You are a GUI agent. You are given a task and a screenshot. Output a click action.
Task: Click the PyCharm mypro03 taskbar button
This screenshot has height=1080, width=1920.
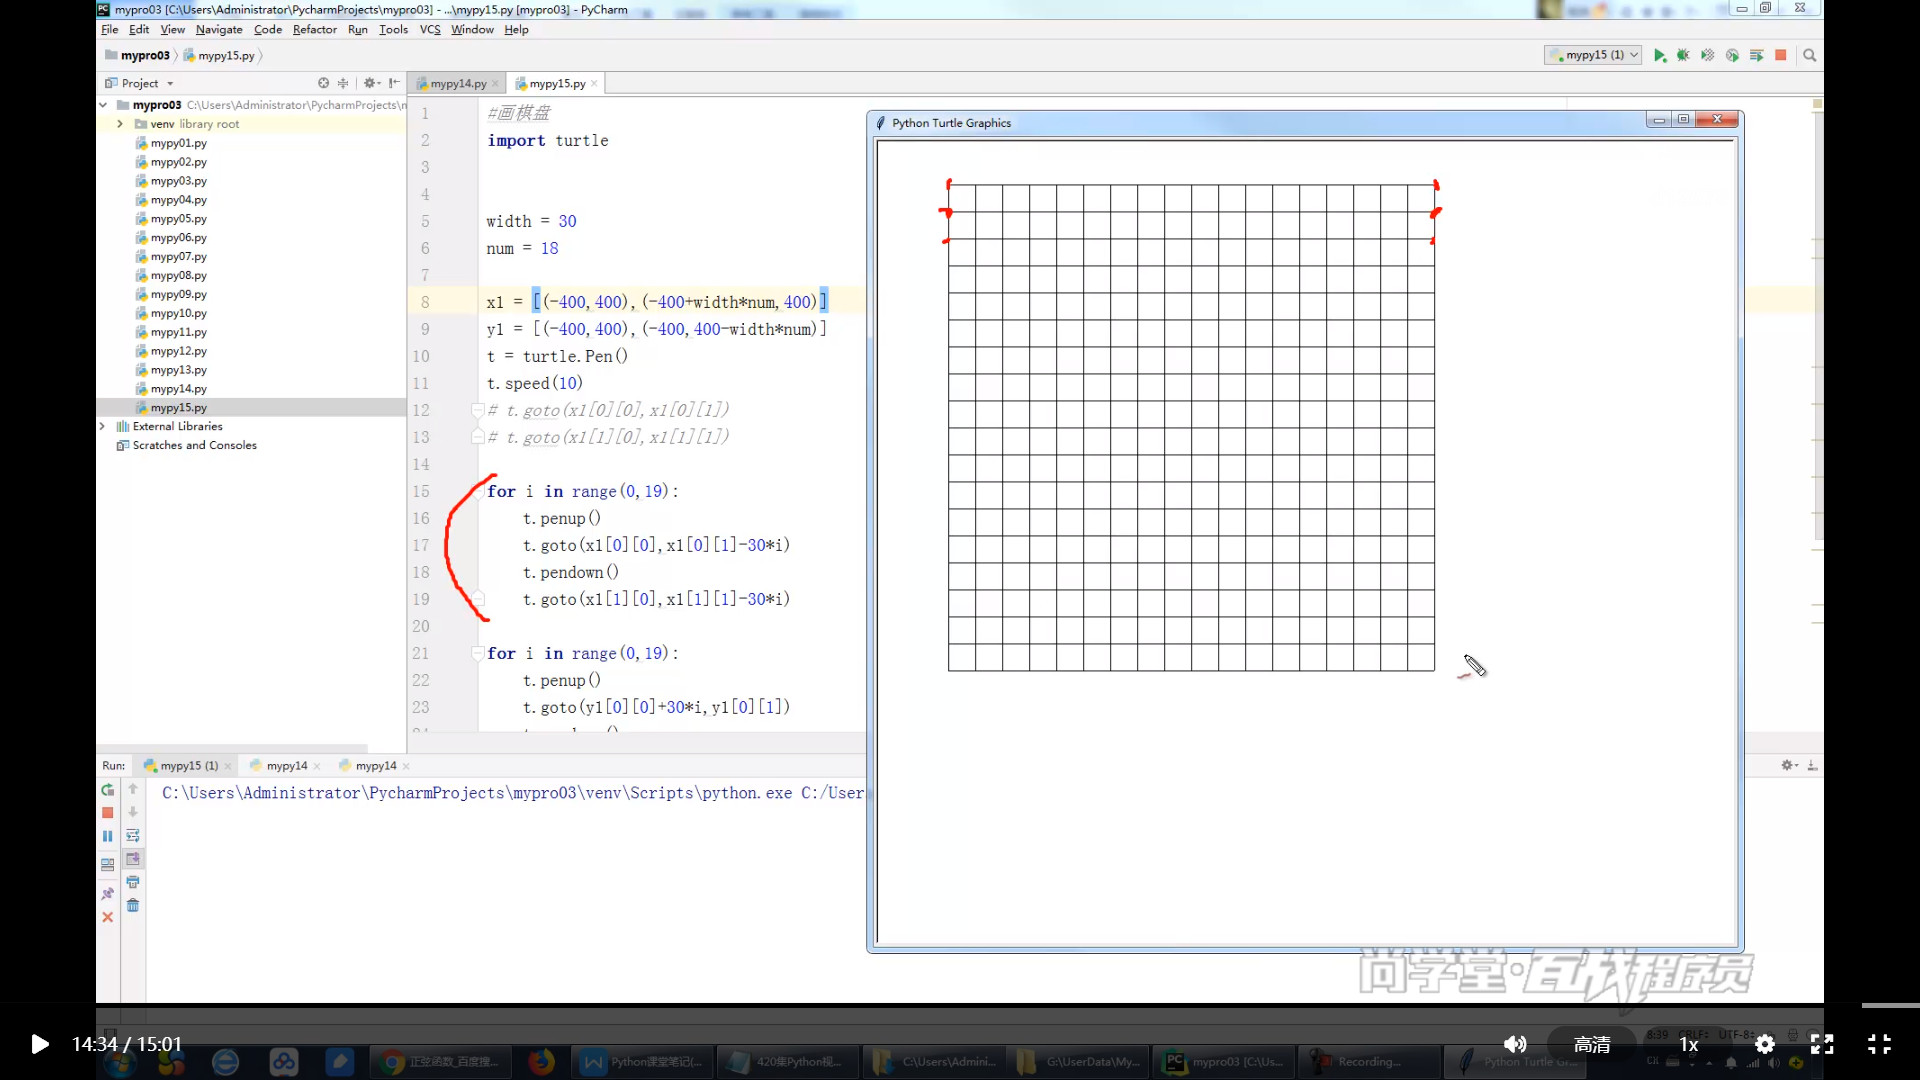(1225, 1061)
